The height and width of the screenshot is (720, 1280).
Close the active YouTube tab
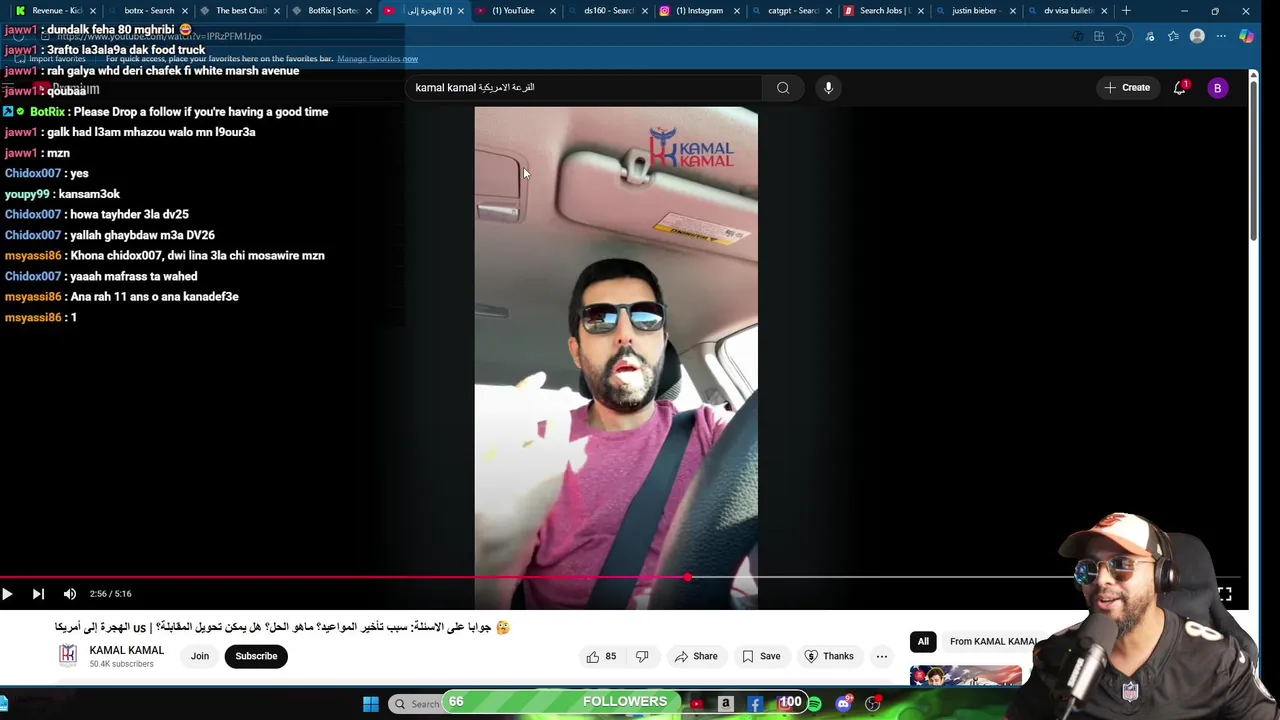[461, 11]
